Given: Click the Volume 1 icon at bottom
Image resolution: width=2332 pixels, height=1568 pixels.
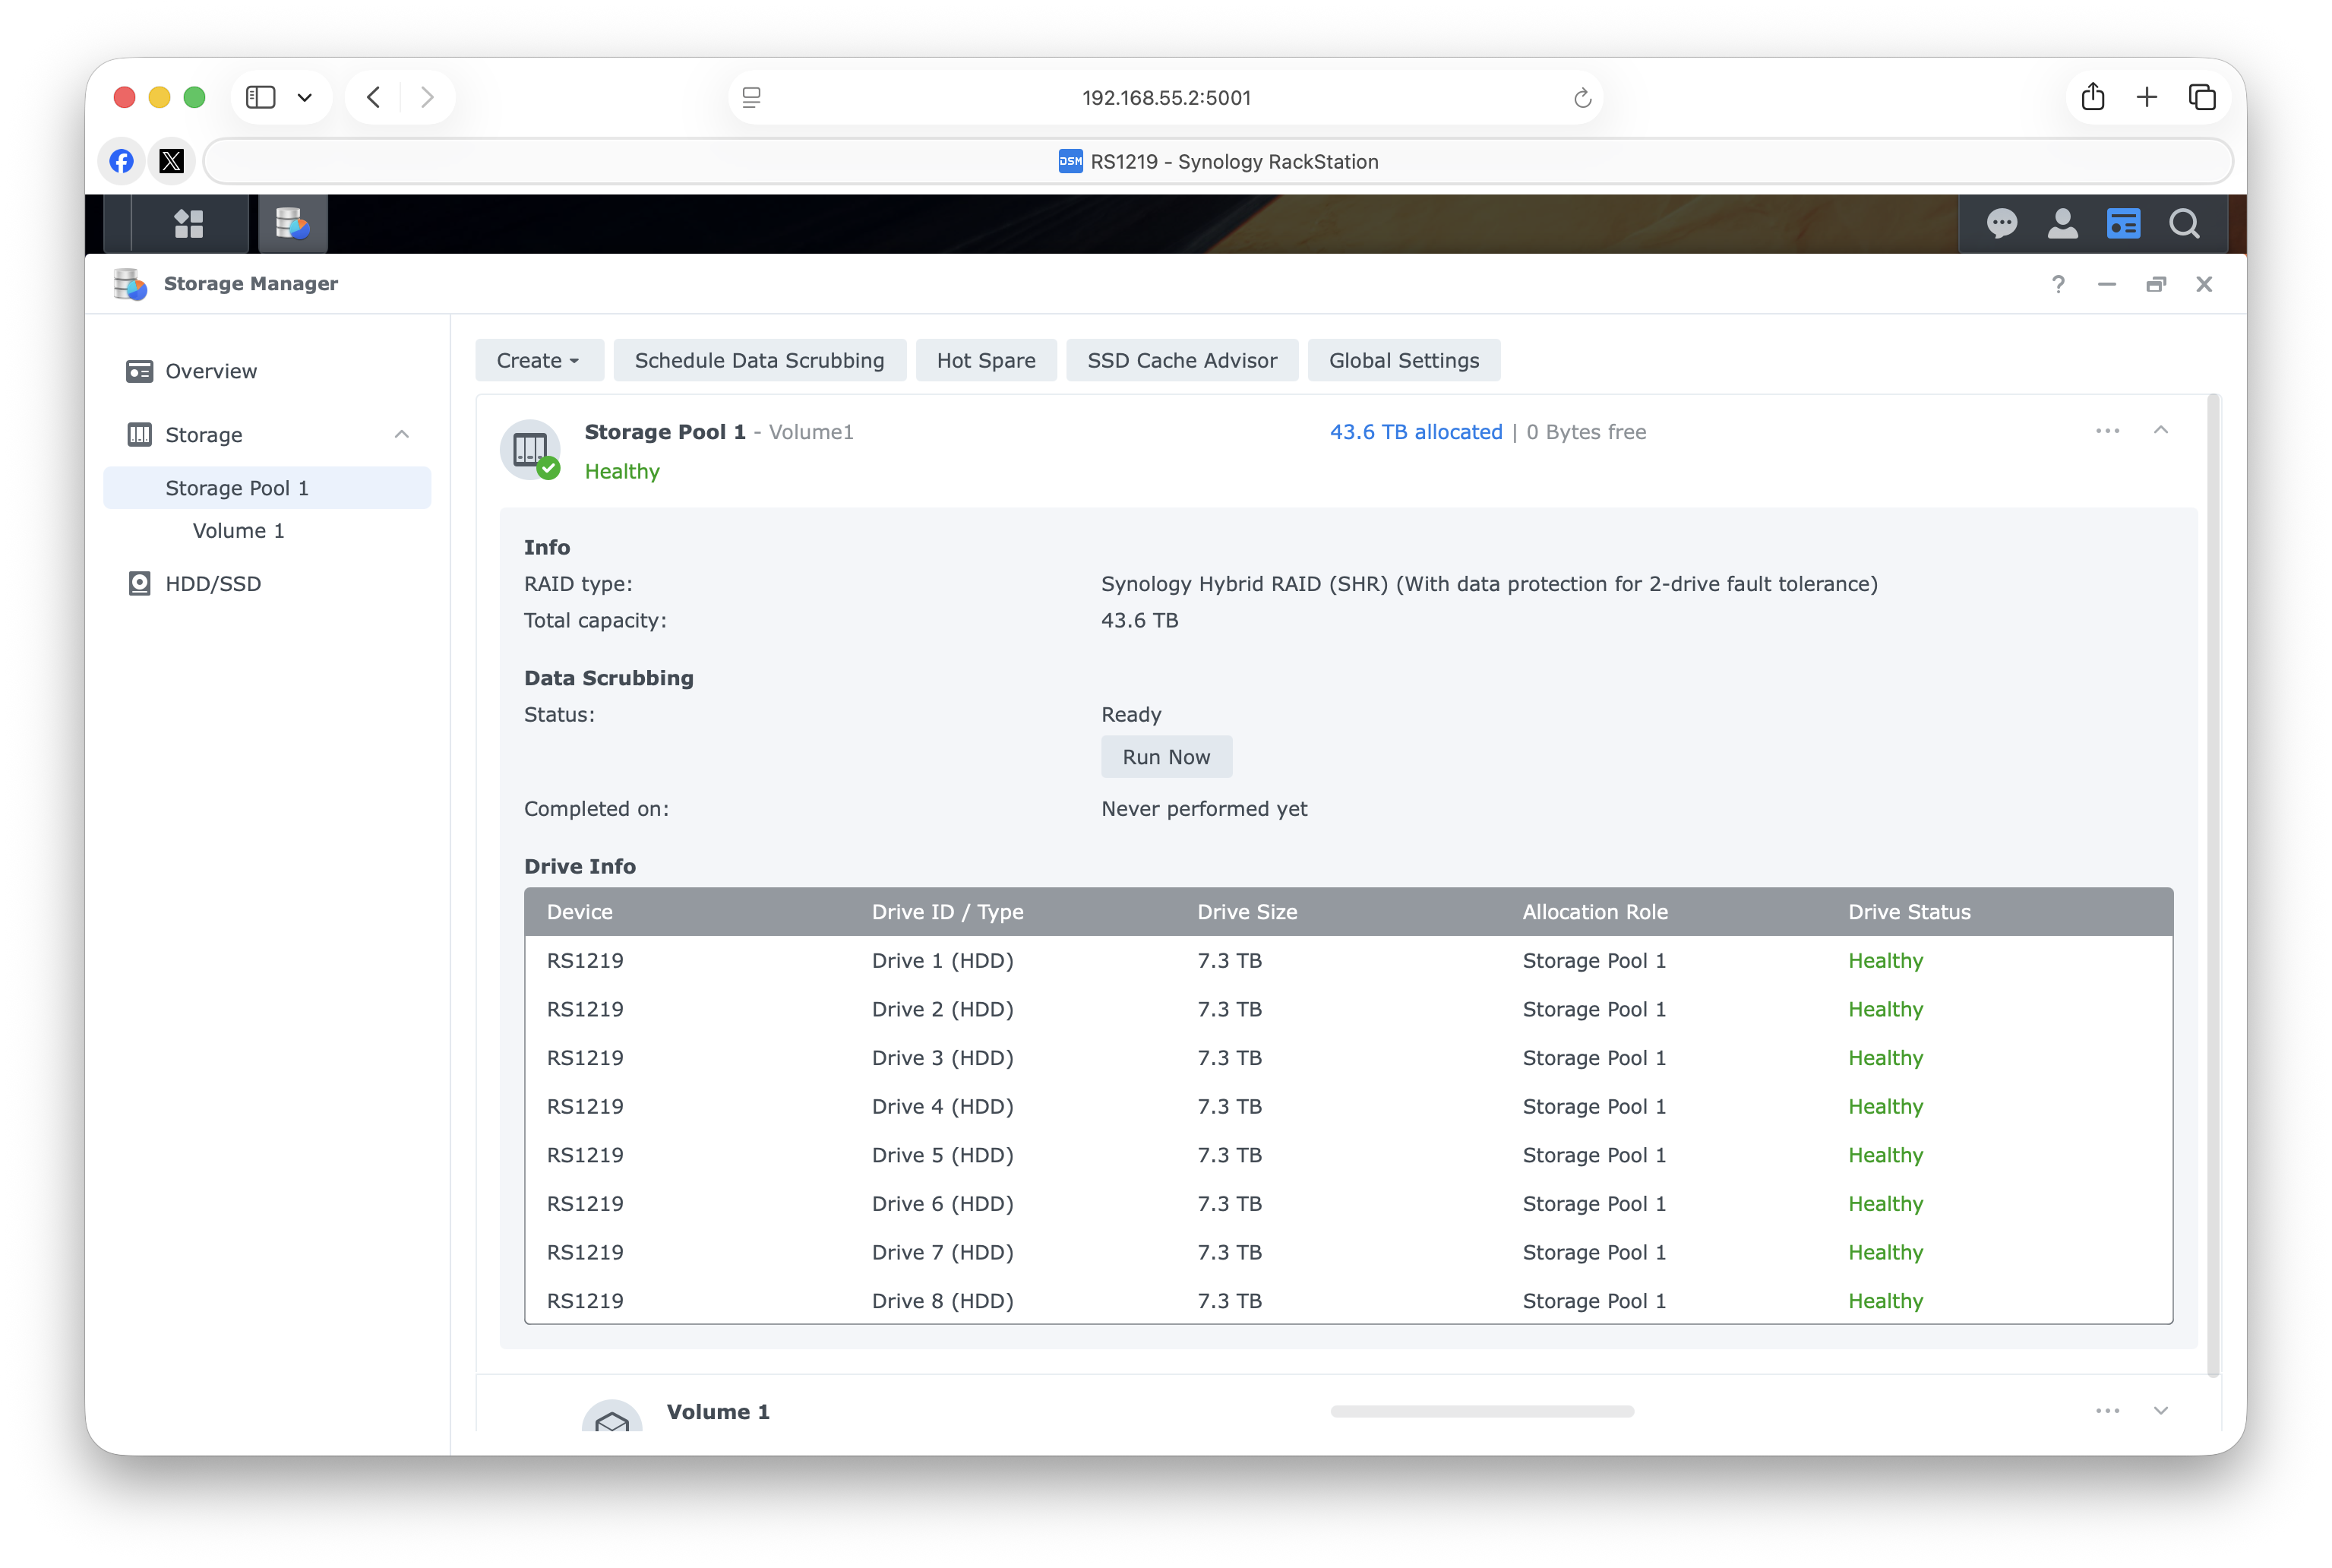Looking at the screenshot, I should [x=612, y=1416].
